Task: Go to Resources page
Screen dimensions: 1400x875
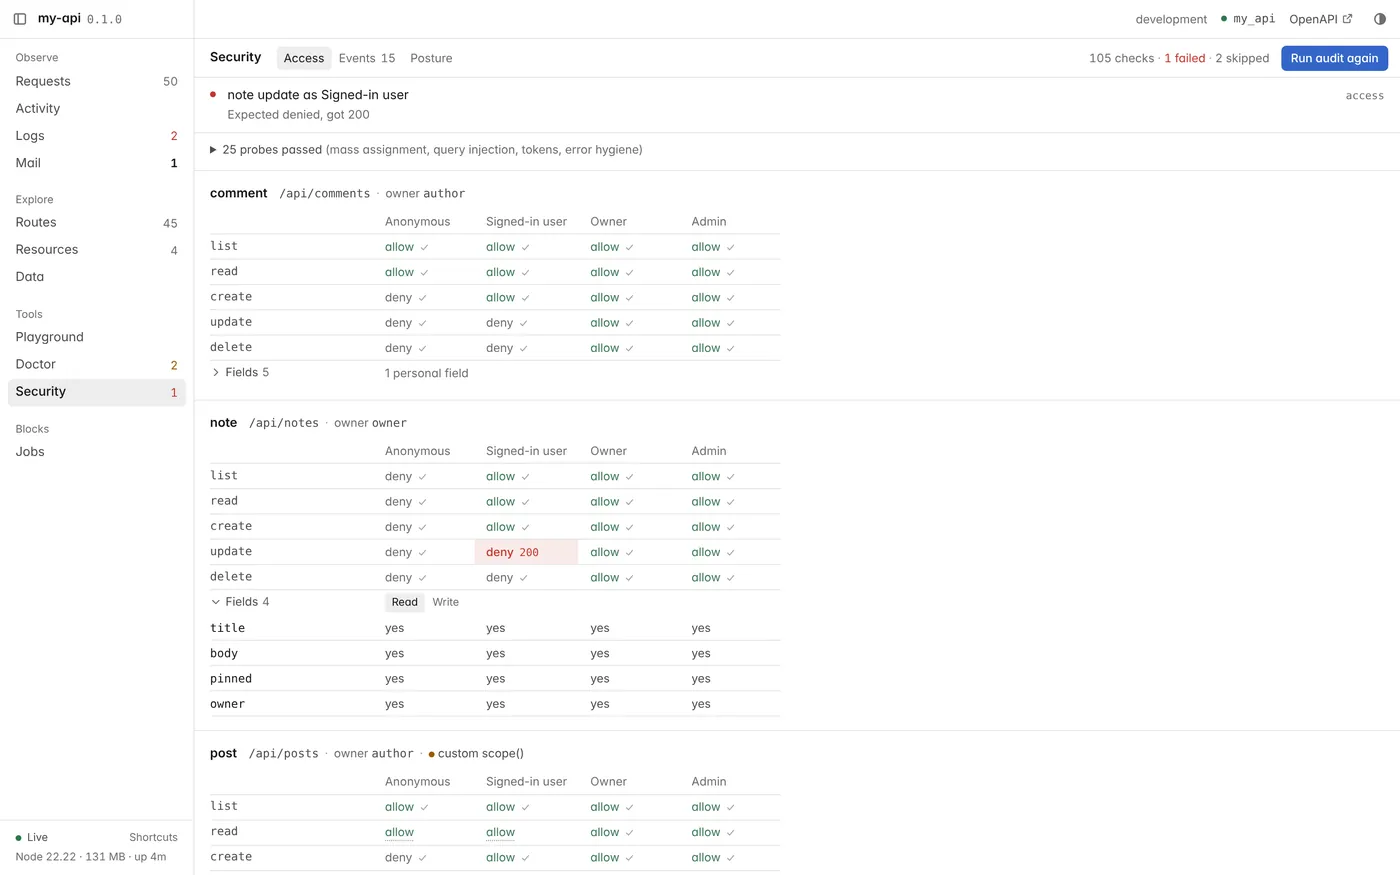Action: click(x=96, y=249)
